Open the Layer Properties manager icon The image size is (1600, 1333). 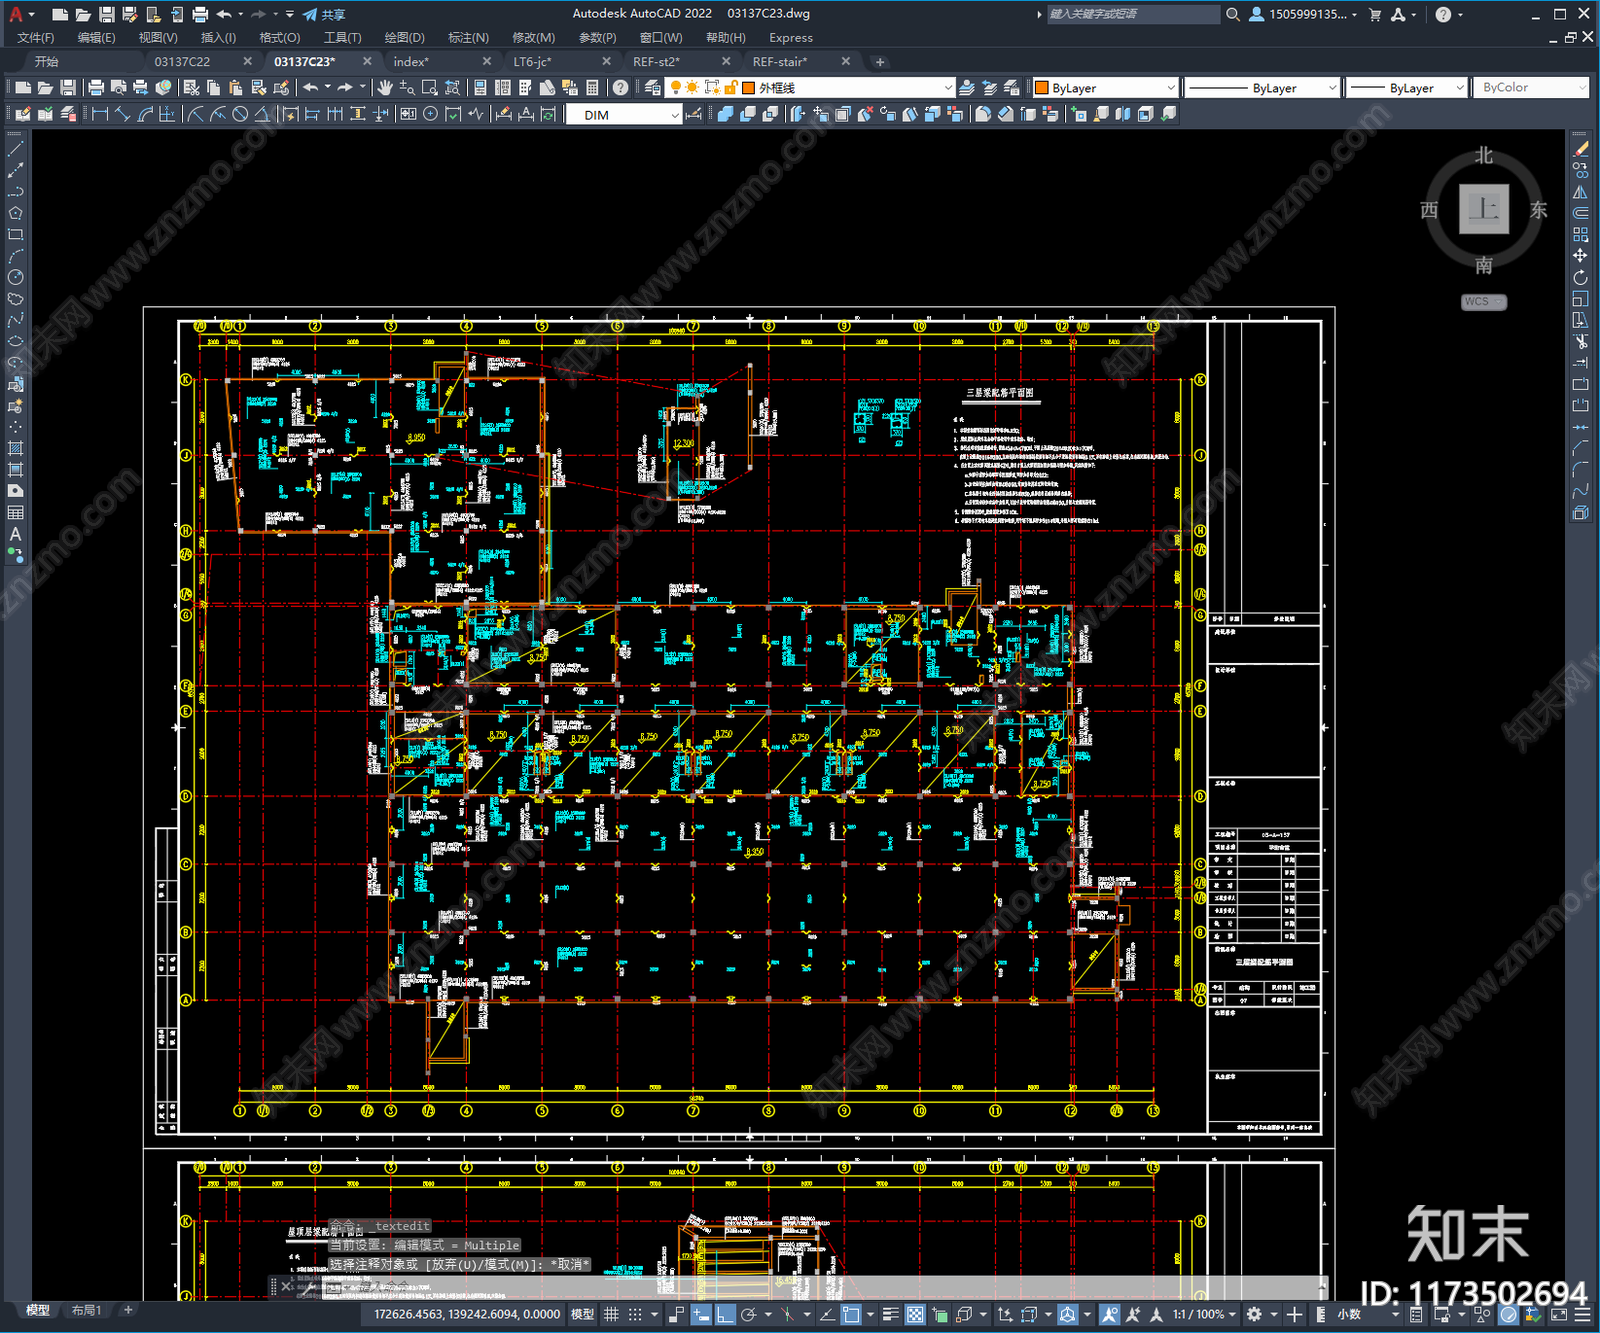[653, 88]
